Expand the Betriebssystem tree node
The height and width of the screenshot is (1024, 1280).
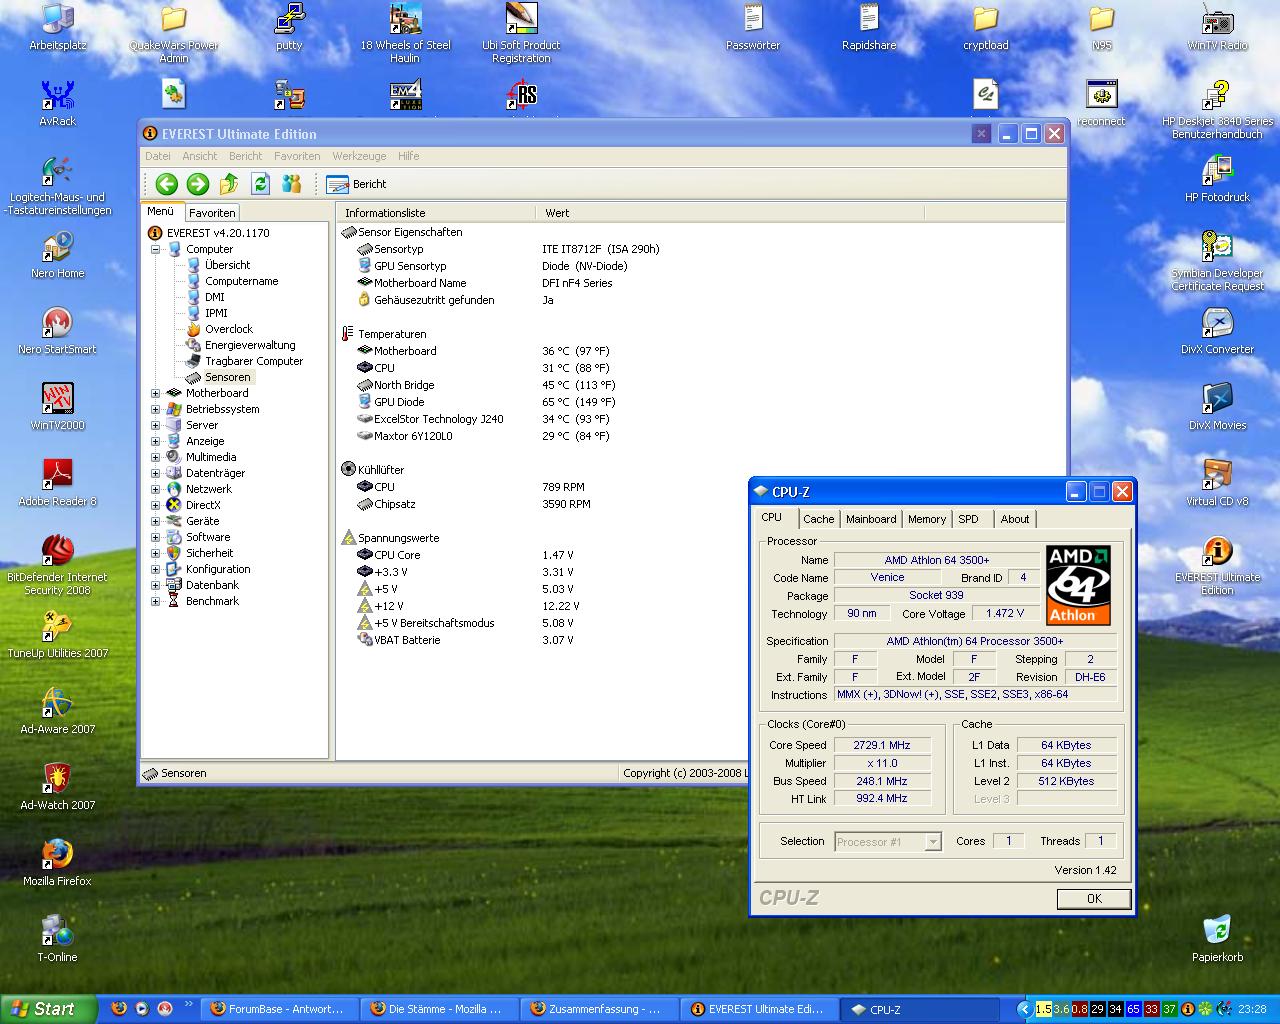(x=156, y=409)
